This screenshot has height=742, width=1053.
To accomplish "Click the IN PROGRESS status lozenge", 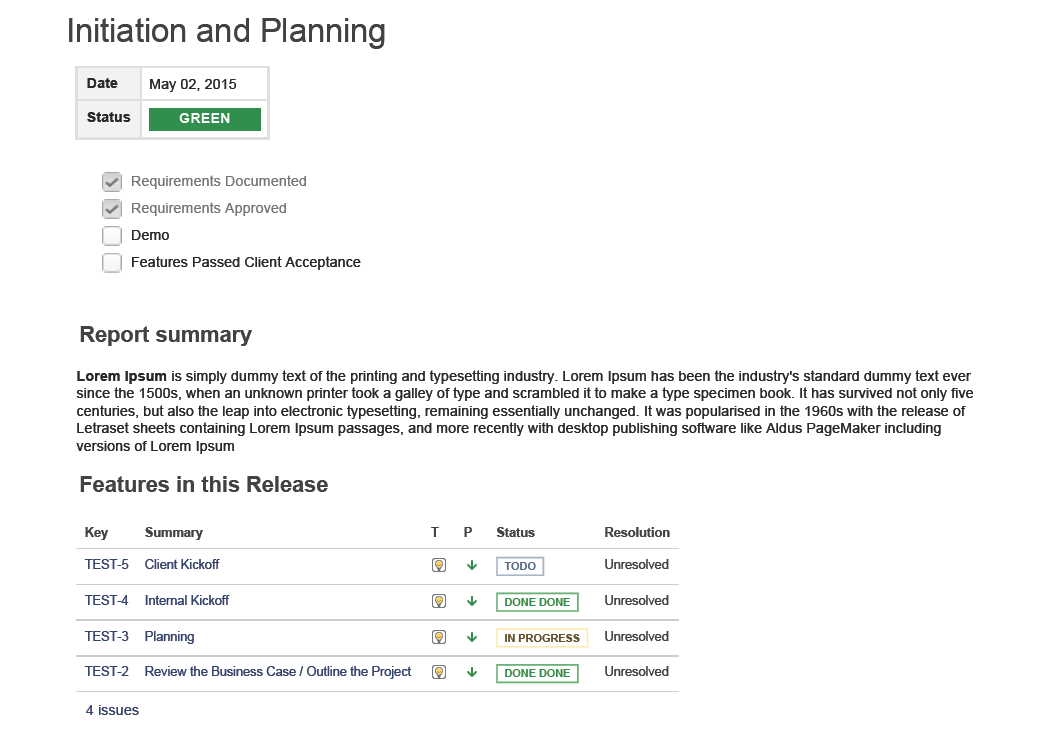I will pos(542,638).
